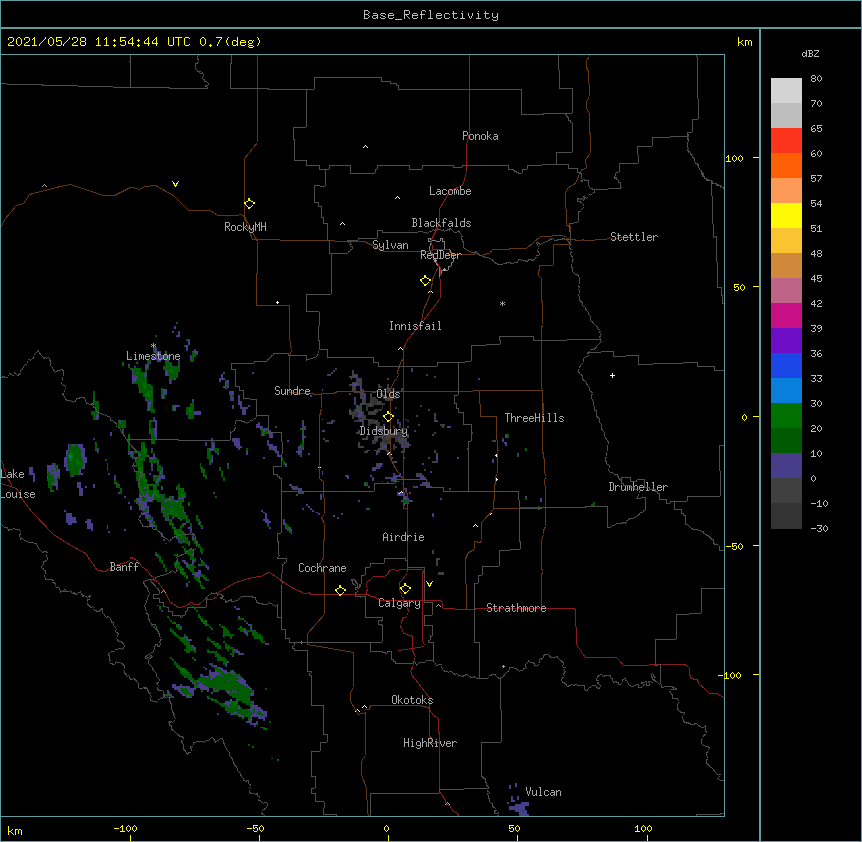The height and width of the screenshot is (842, 862).
Task: Select the yellow V marker east of Calgary
Action: (429, 584)
